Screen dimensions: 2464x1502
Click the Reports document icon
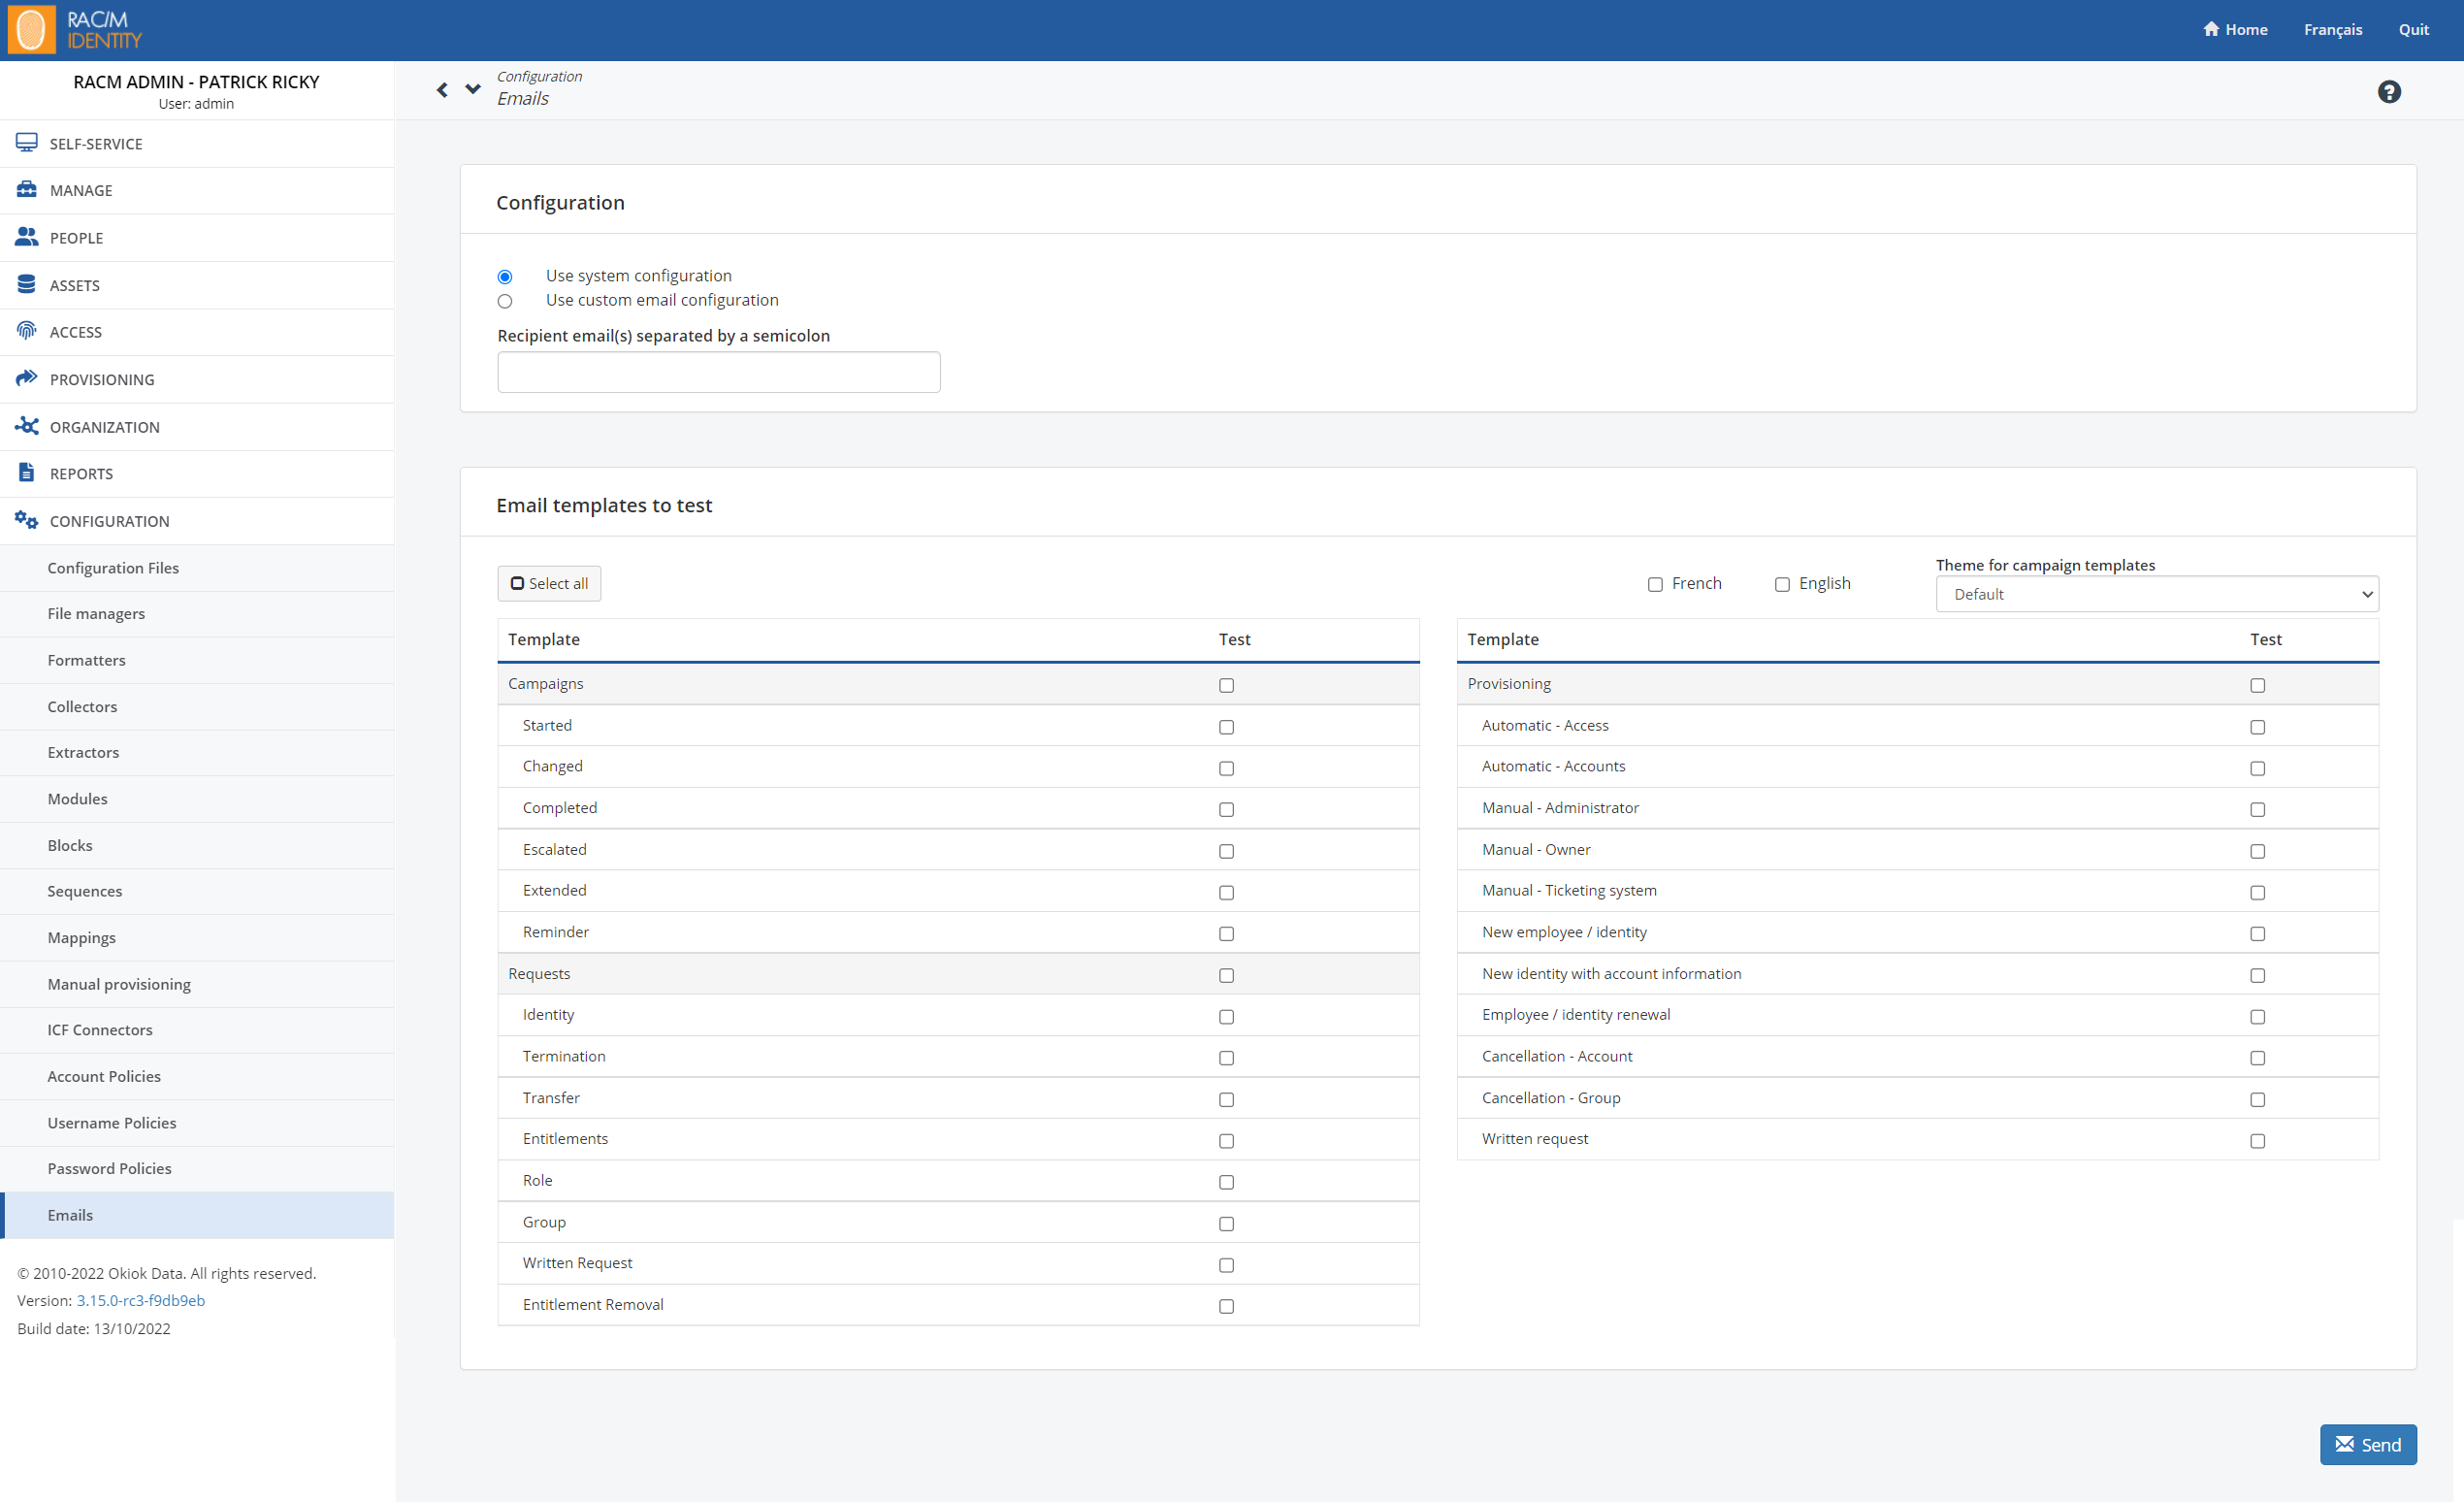click(x=27, y=473)
